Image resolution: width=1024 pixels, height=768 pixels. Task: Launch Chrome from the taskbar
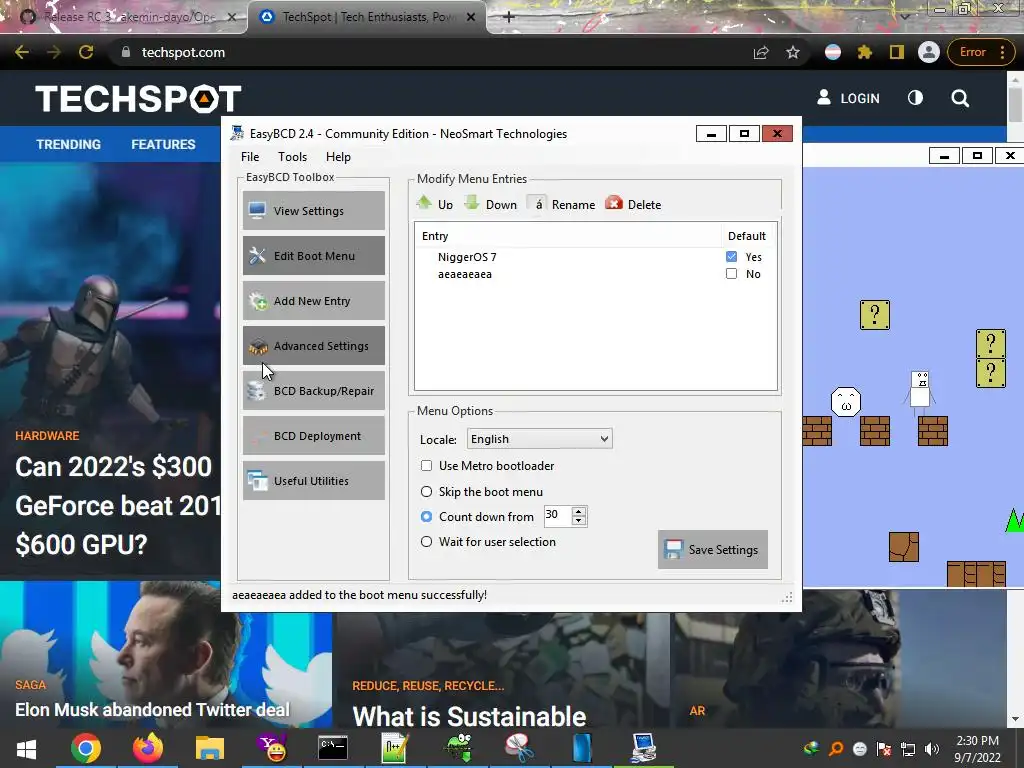click(86, 748)
